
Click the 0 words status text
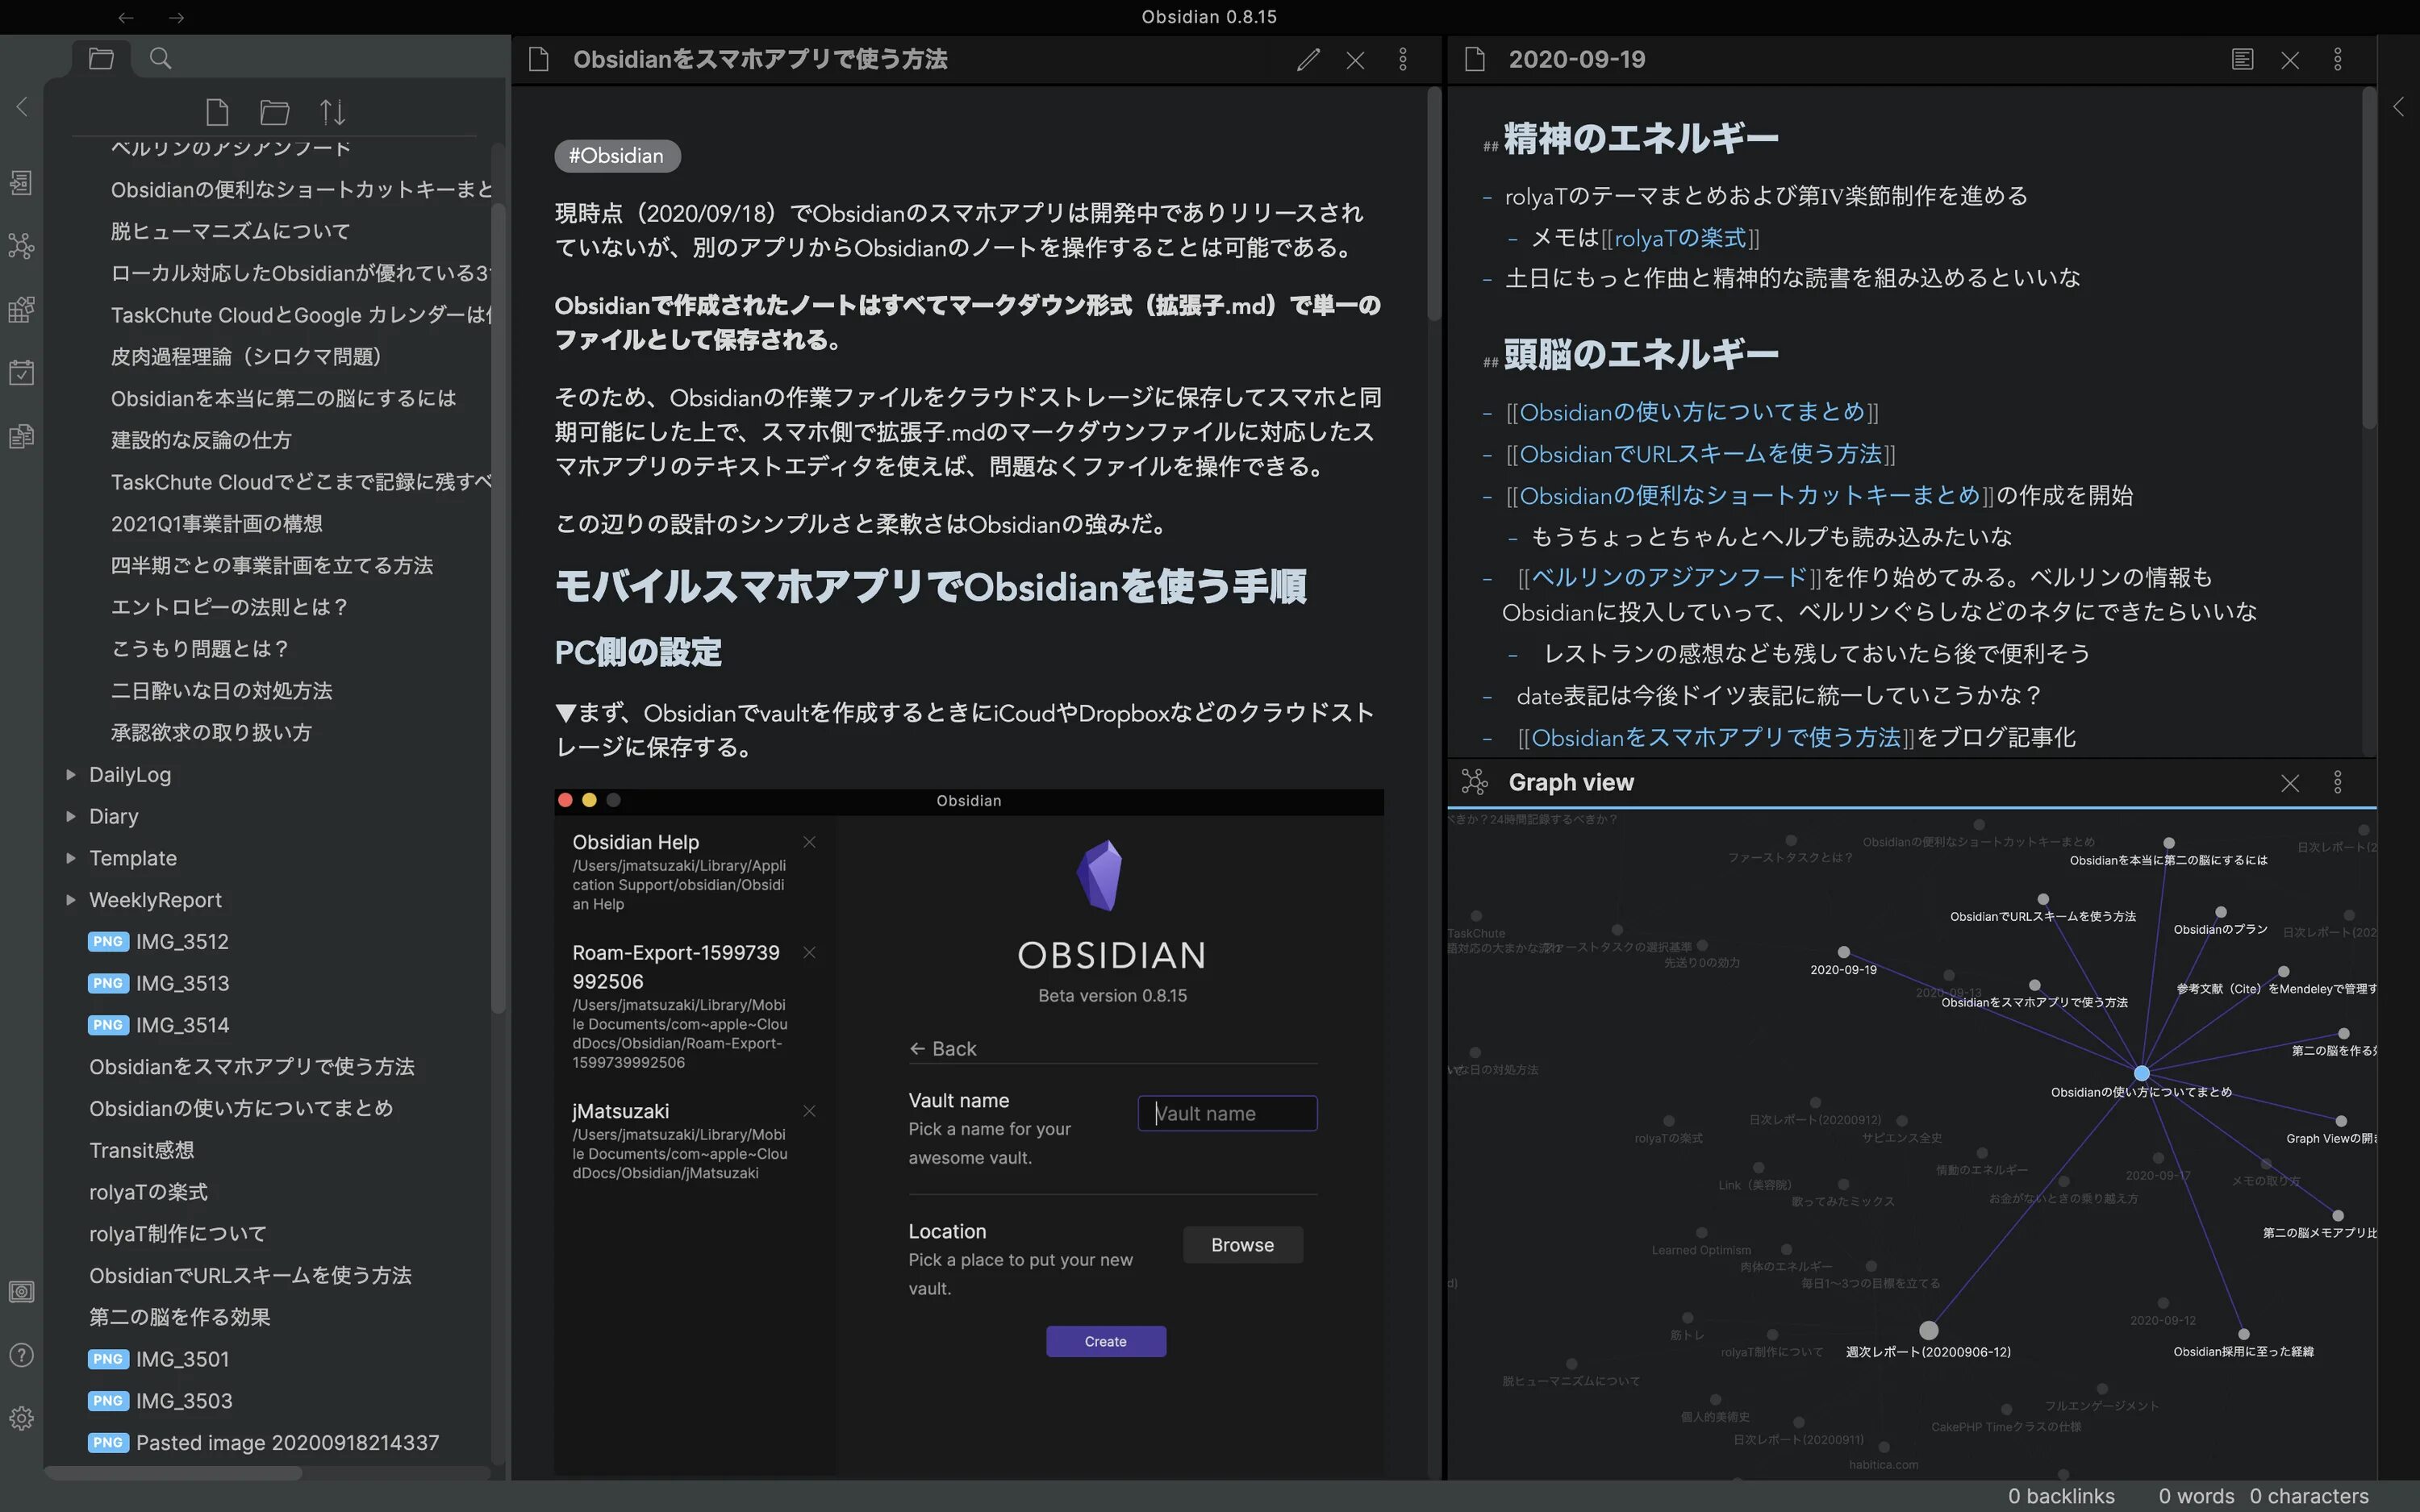click(2196, 1496)
